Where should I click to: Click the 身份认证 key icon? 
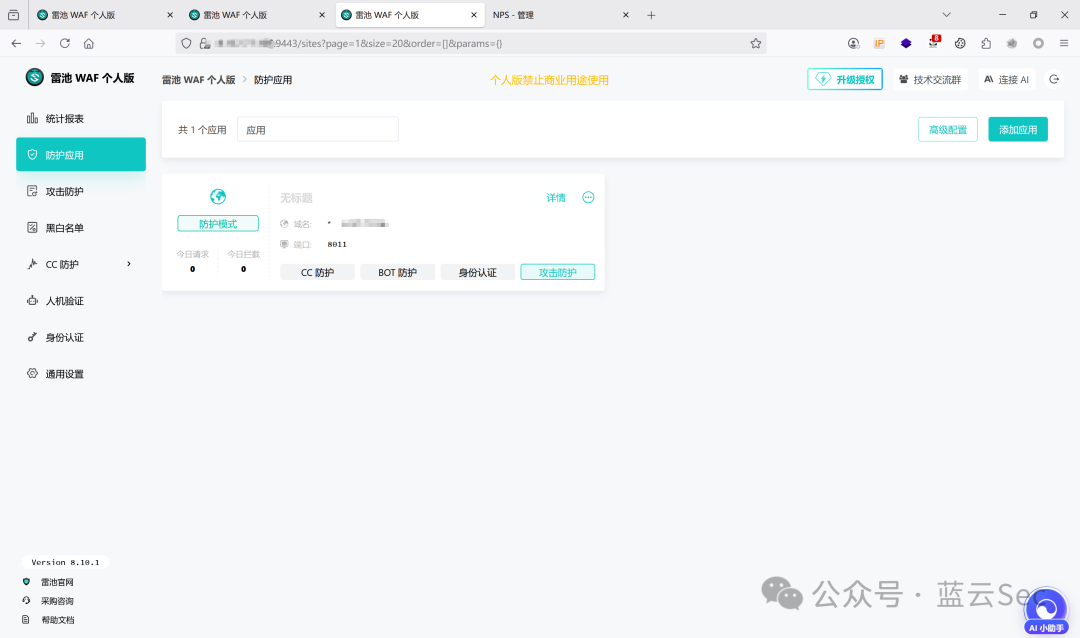pos(32,337)
